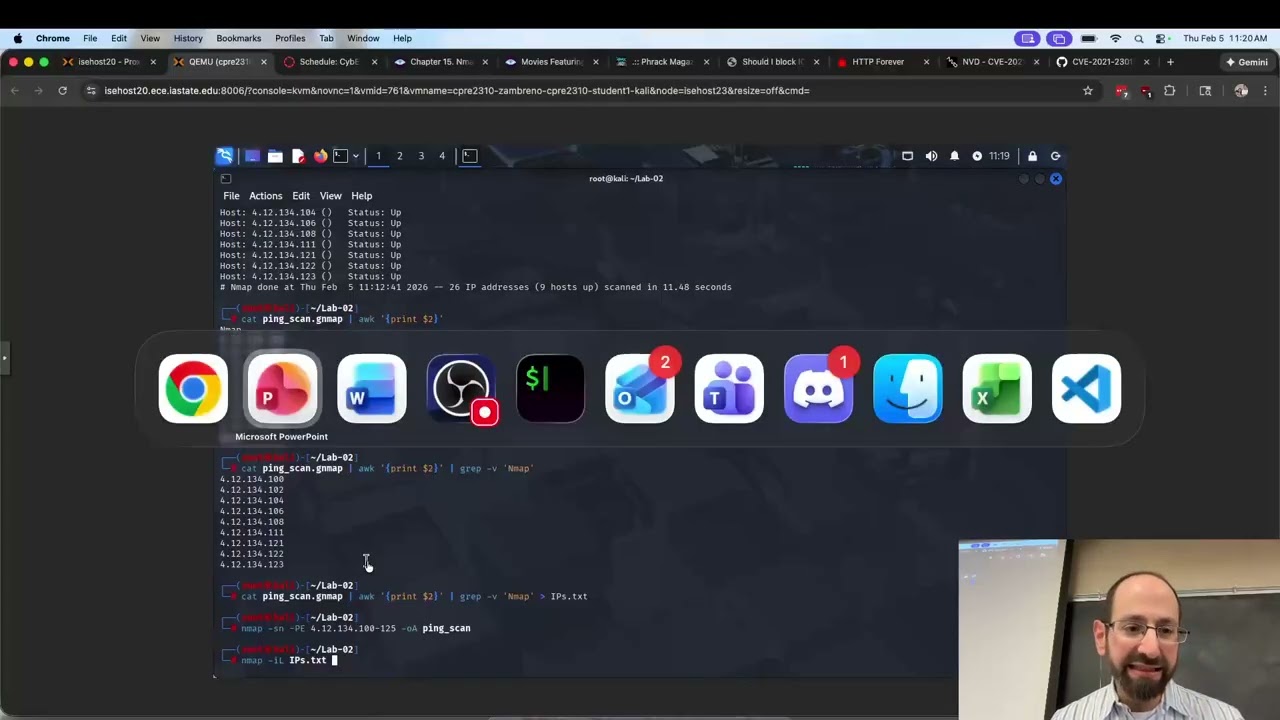Viewport: 1280px width, 720px height.
Task: Select Microsoft PowerPoint in app switcher
Action: point(282,389)
